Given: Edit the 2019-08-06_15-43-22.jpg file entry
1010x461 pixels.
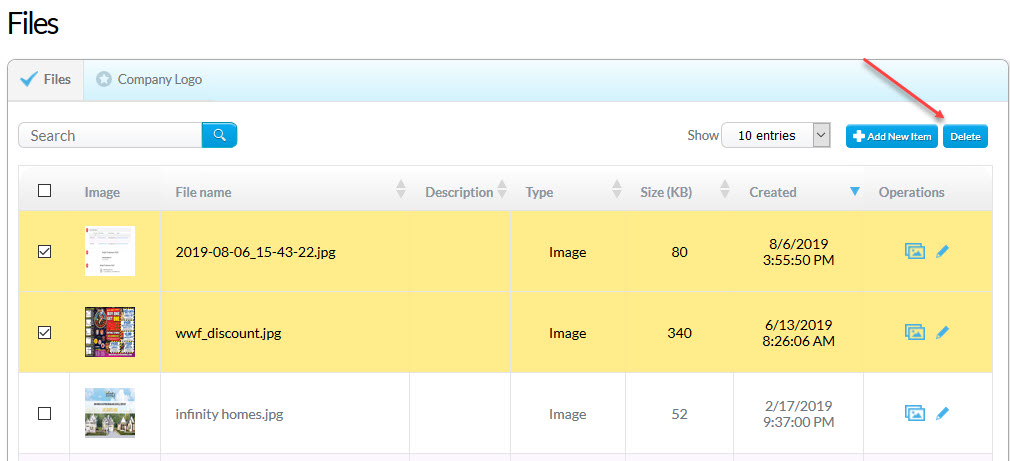Looking at the screenshot, I should coord(942,252).
